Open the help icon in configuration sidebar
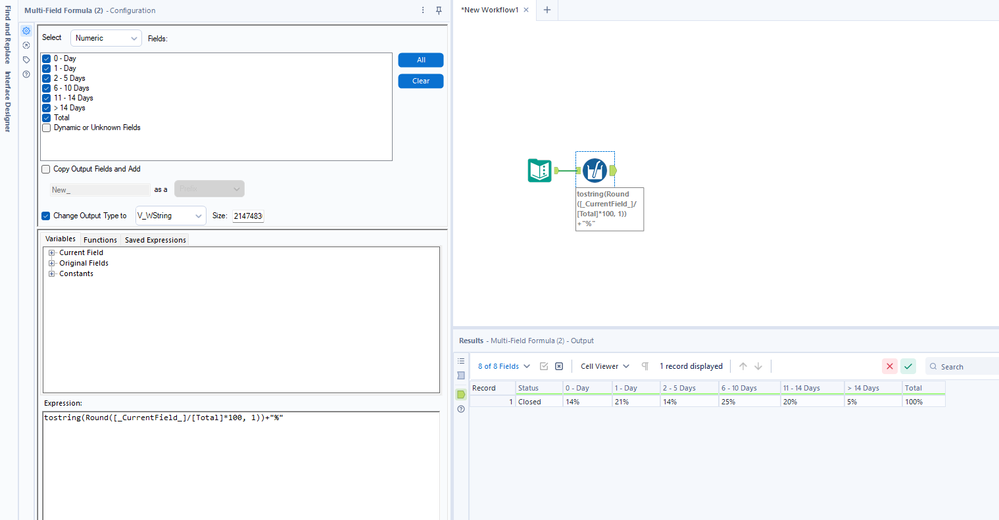Image resolution: width=999 pixels, height=520 pixels. click(x=26, y=75)
